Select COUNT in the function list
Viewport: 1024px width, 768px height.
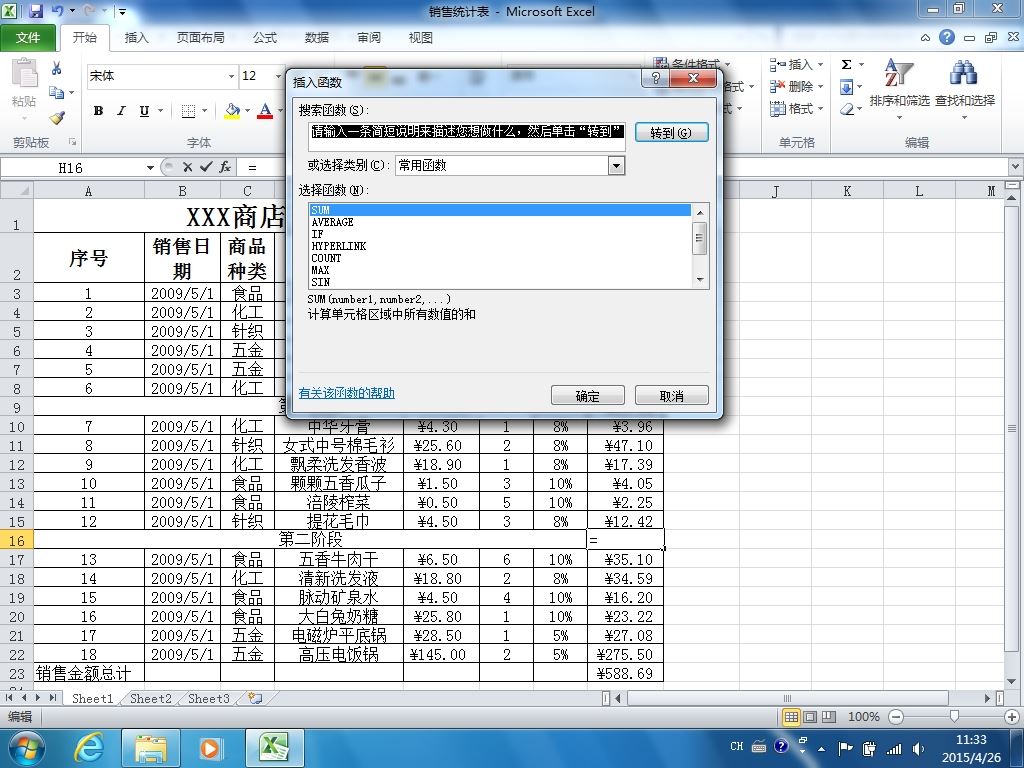(x=499, y=258)
